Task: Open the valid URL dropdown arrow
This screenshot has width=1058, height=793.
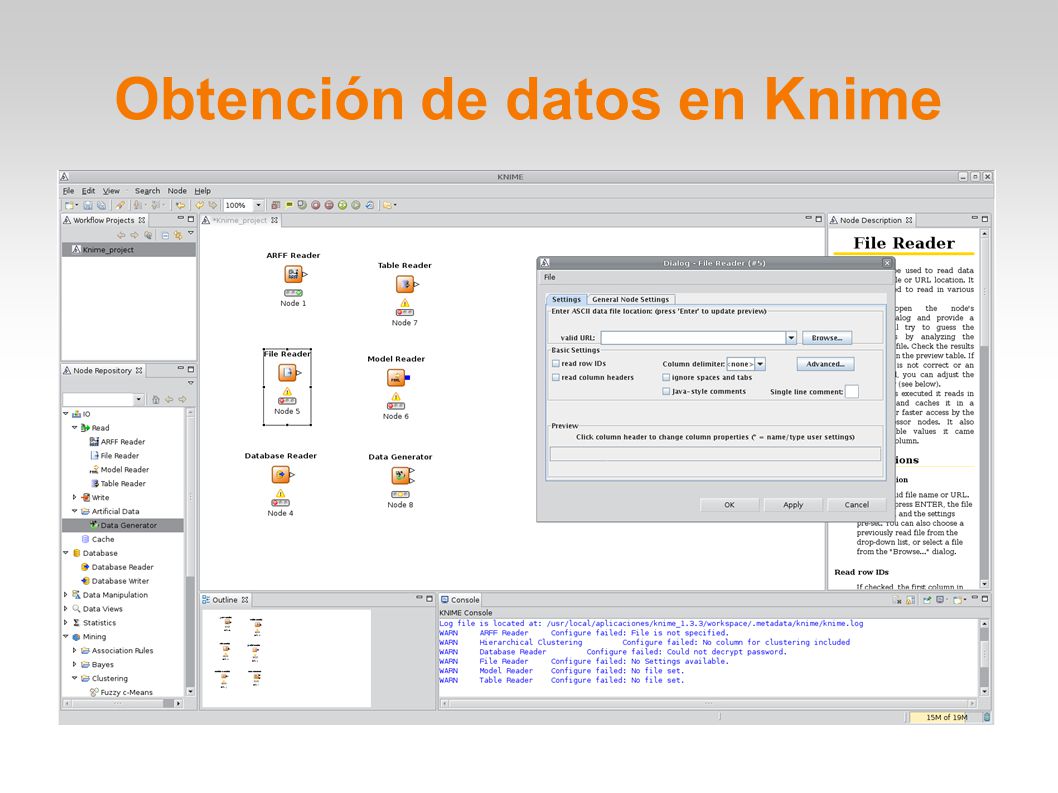Action: [x=791, y=338]
